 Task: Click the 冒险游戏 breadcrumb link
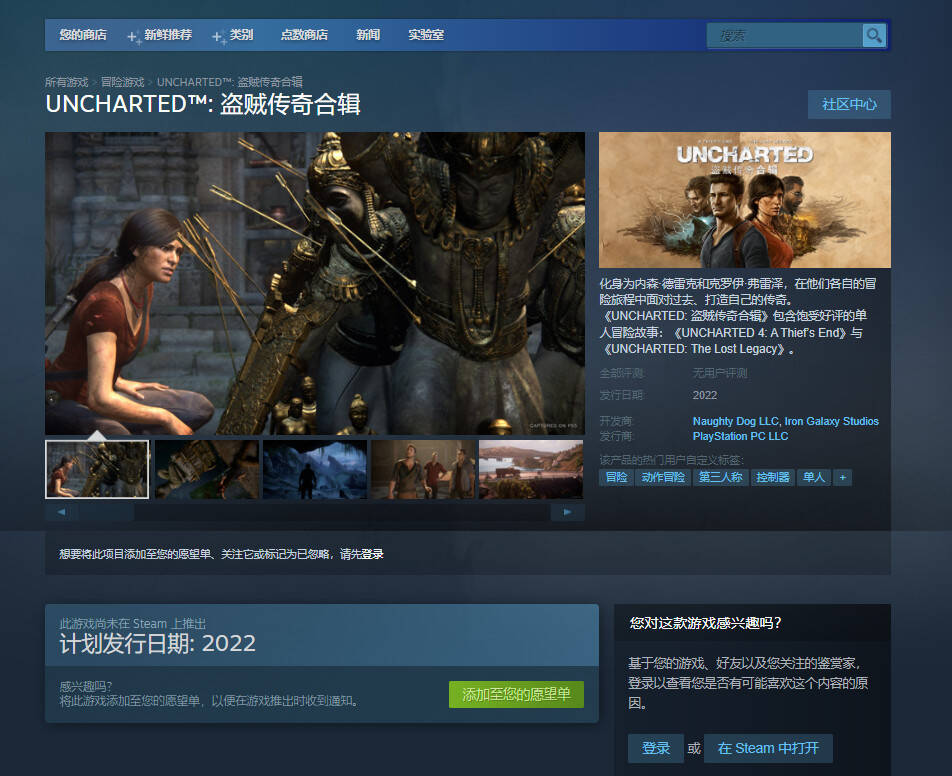[122, 82]
